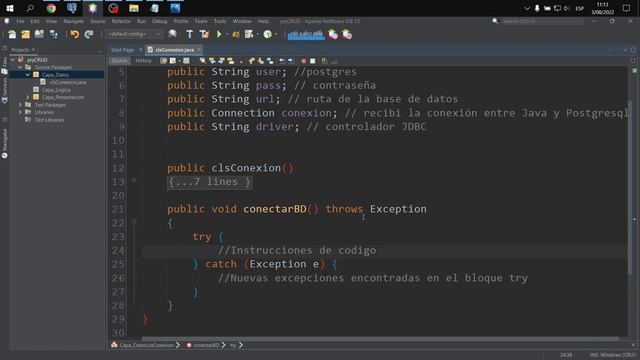Click the Undo arrow icon
Screen dimensions: 640x360
(75, 34)
